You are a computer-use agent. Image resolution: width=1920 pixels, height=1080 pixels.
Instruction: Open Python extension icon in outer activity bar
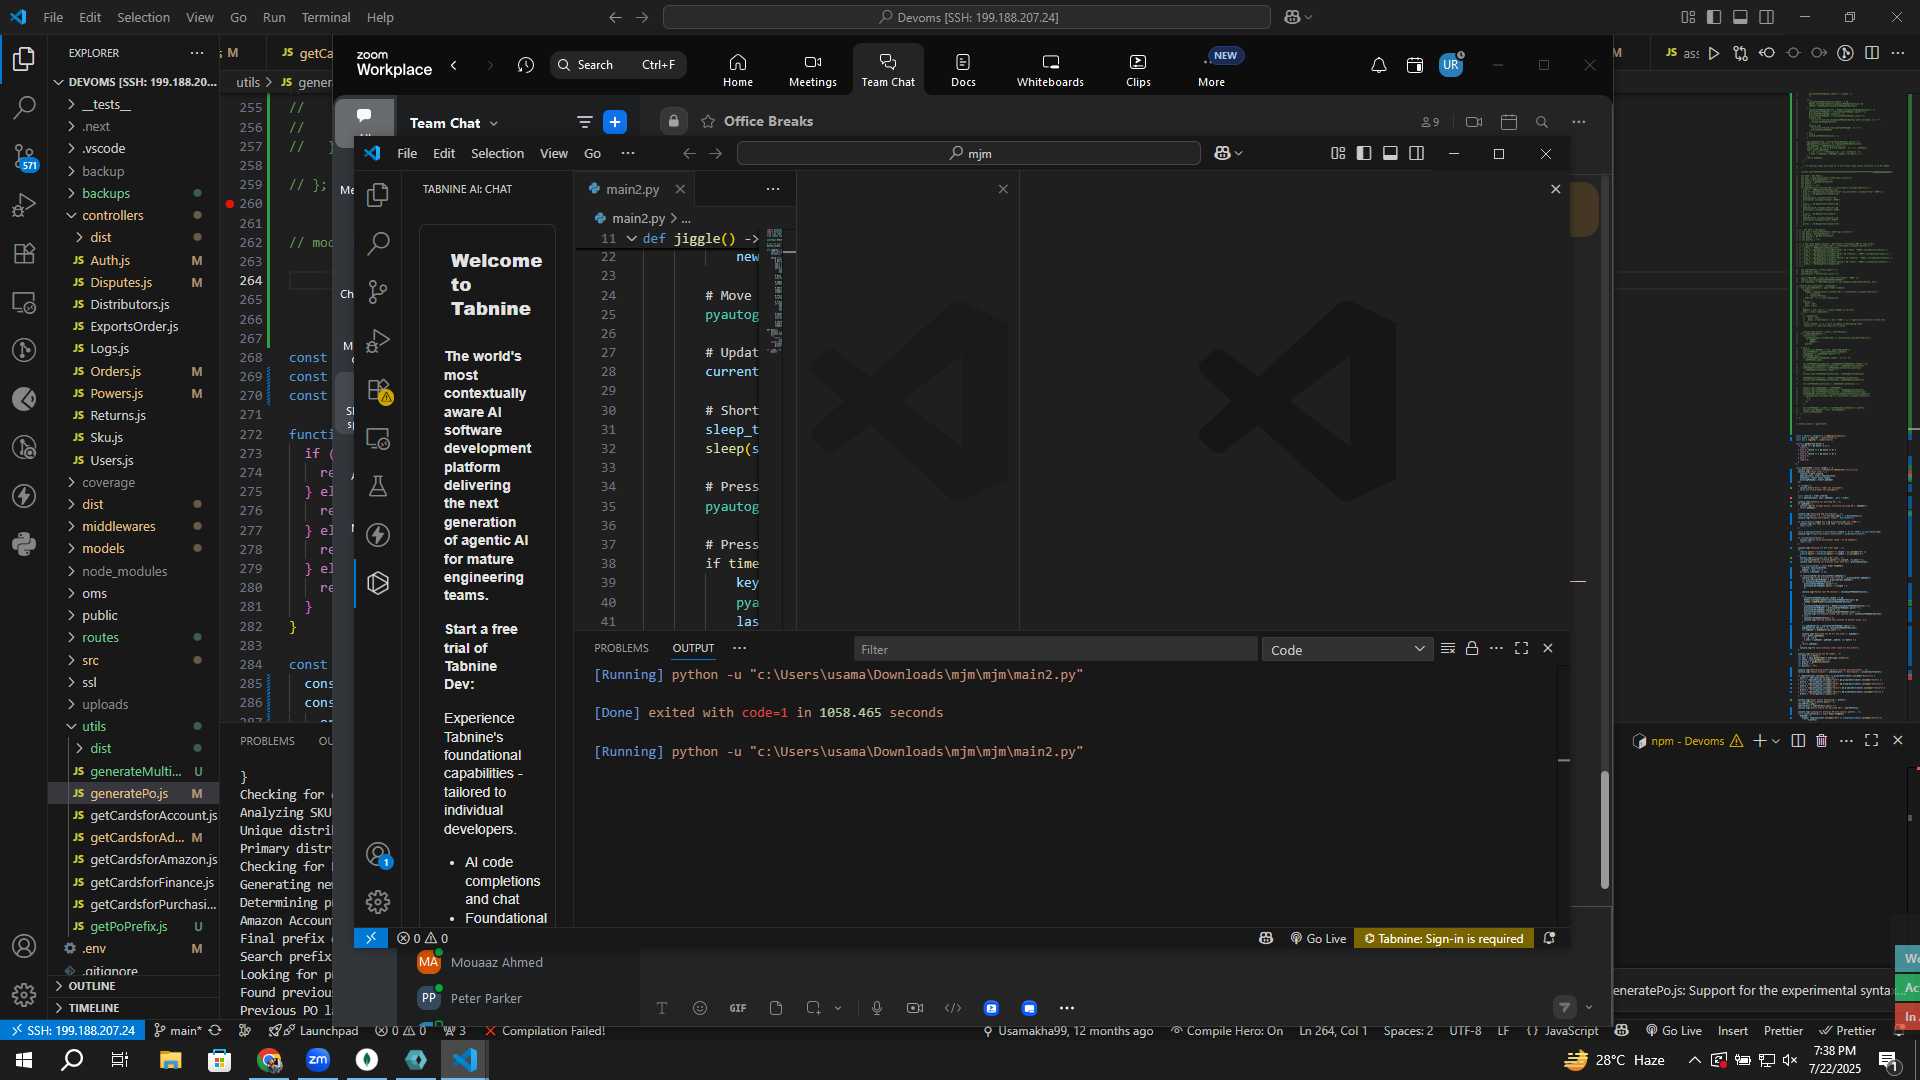(x=24, y=545)
